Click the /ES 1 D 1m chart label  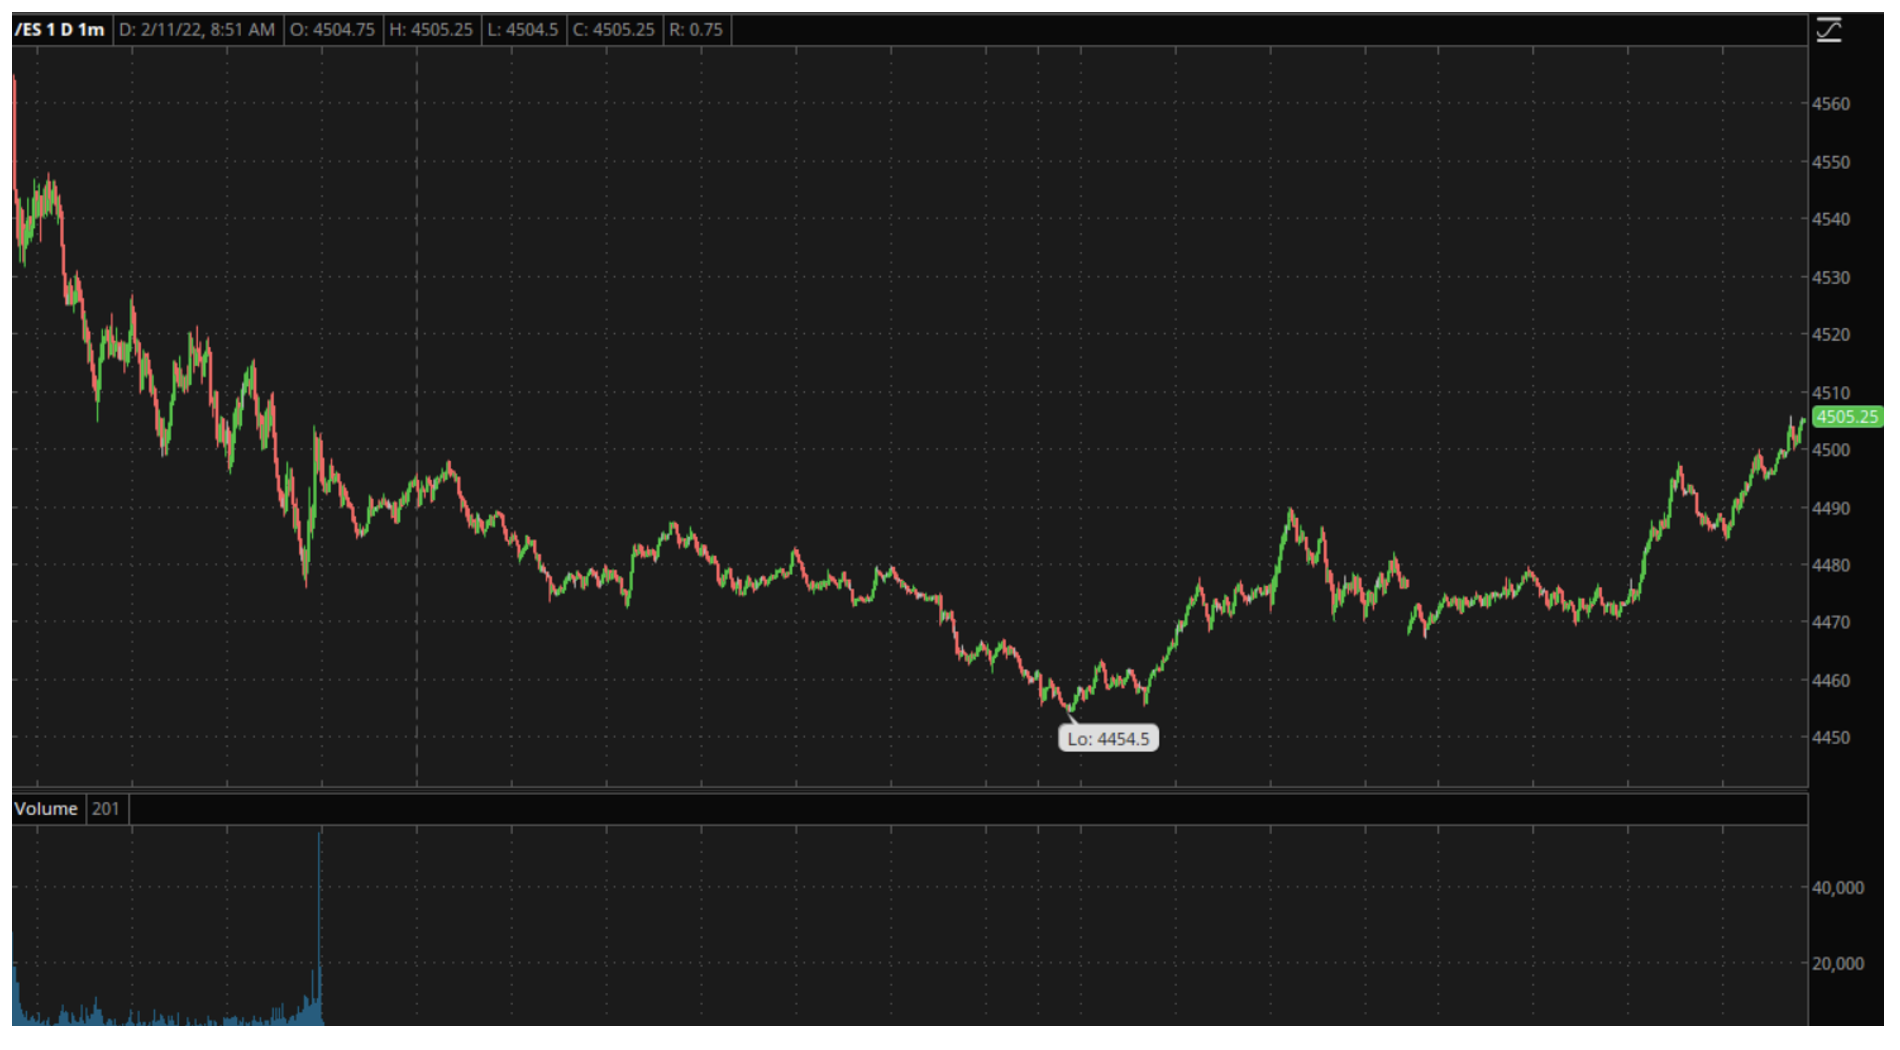click(x=60, y=30)
